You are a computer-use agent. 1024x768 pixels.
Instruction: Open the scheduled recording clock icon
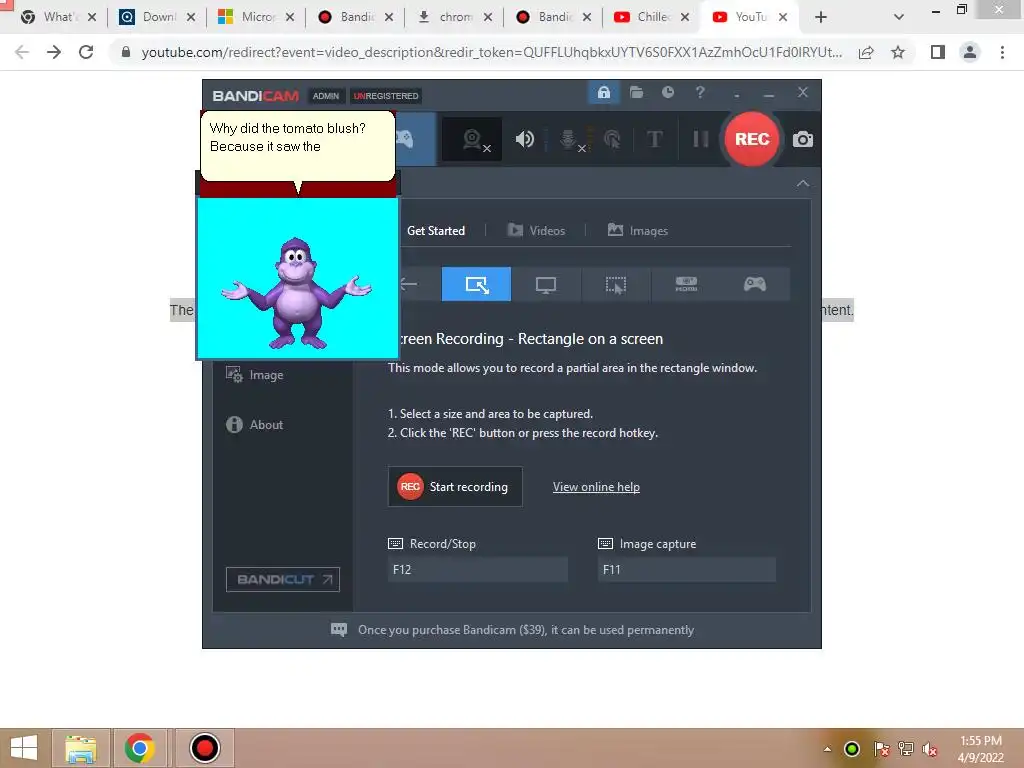point(667,93)
